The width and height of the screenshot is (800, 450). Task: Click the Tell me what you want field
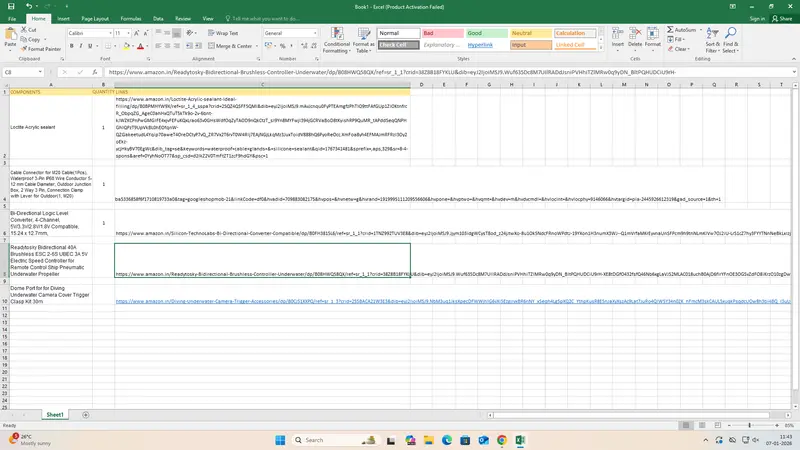[265, 19]
